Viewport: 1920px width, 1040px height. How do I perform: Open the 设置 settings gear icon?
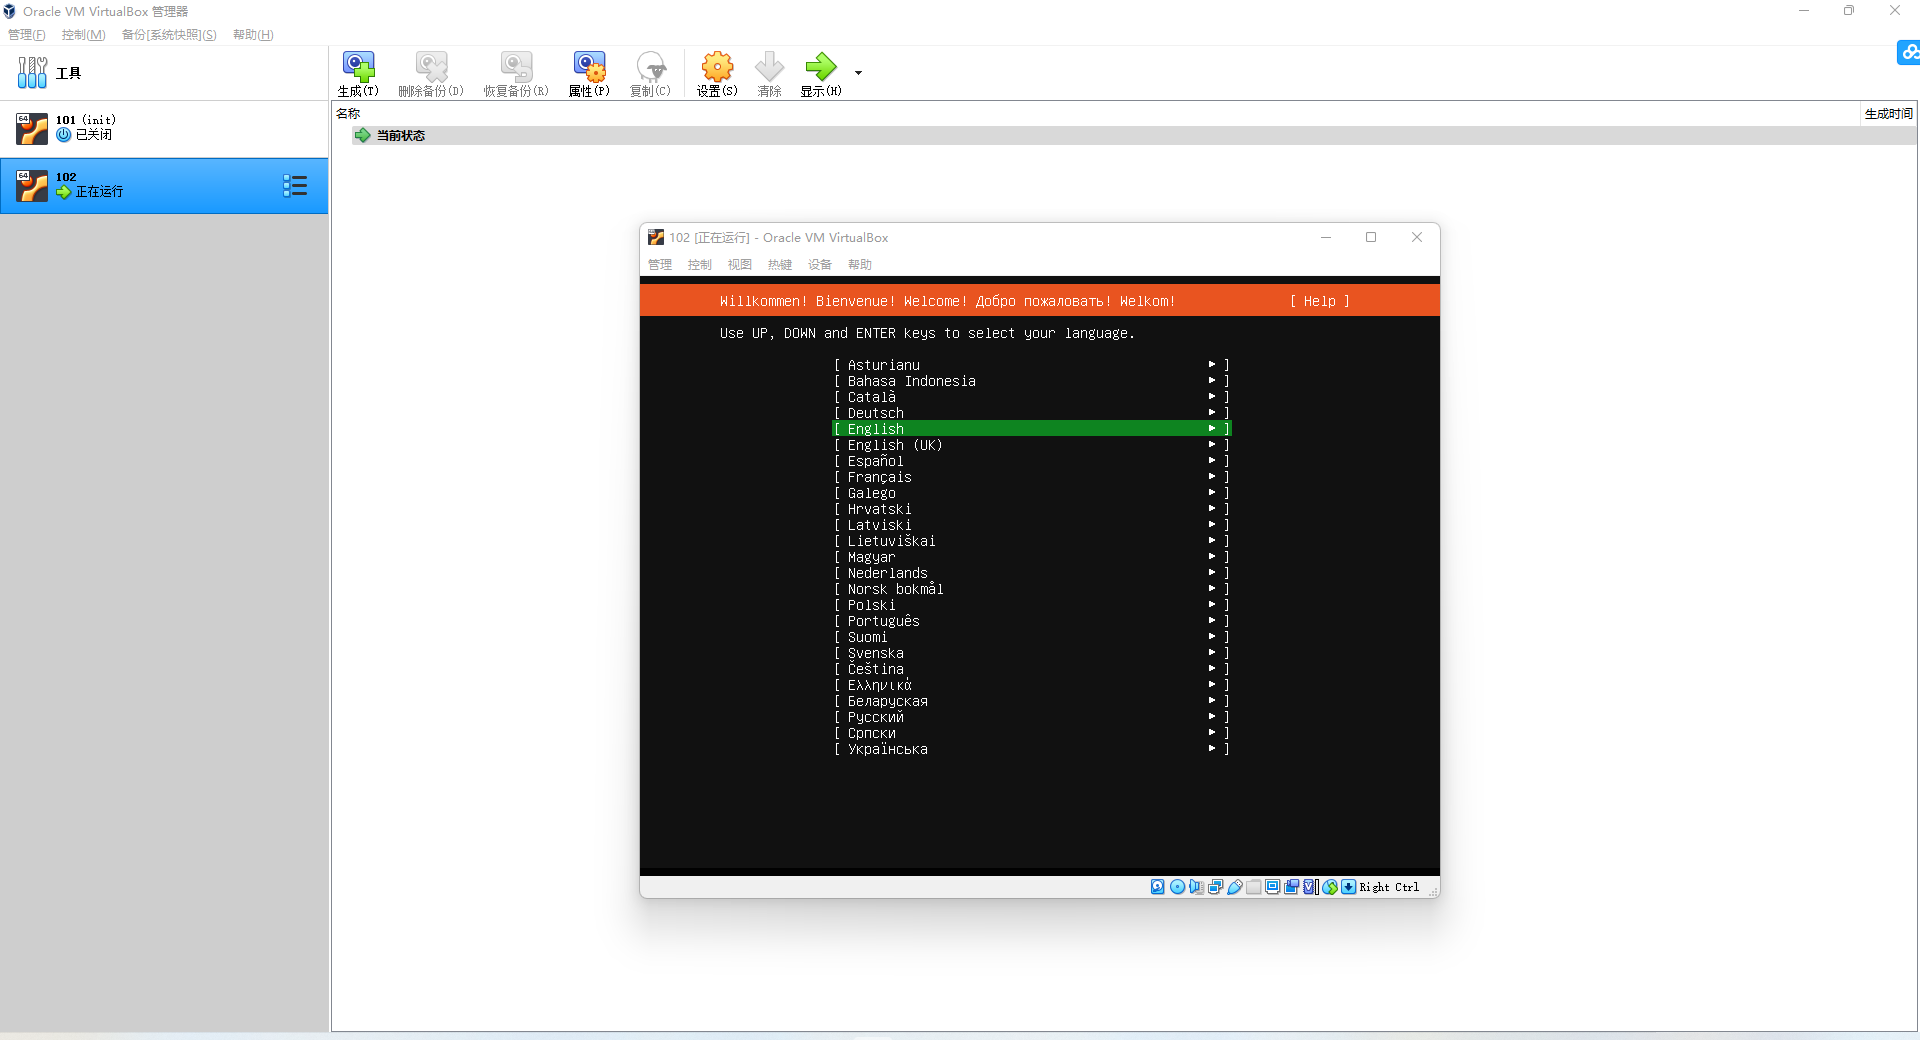717,75
